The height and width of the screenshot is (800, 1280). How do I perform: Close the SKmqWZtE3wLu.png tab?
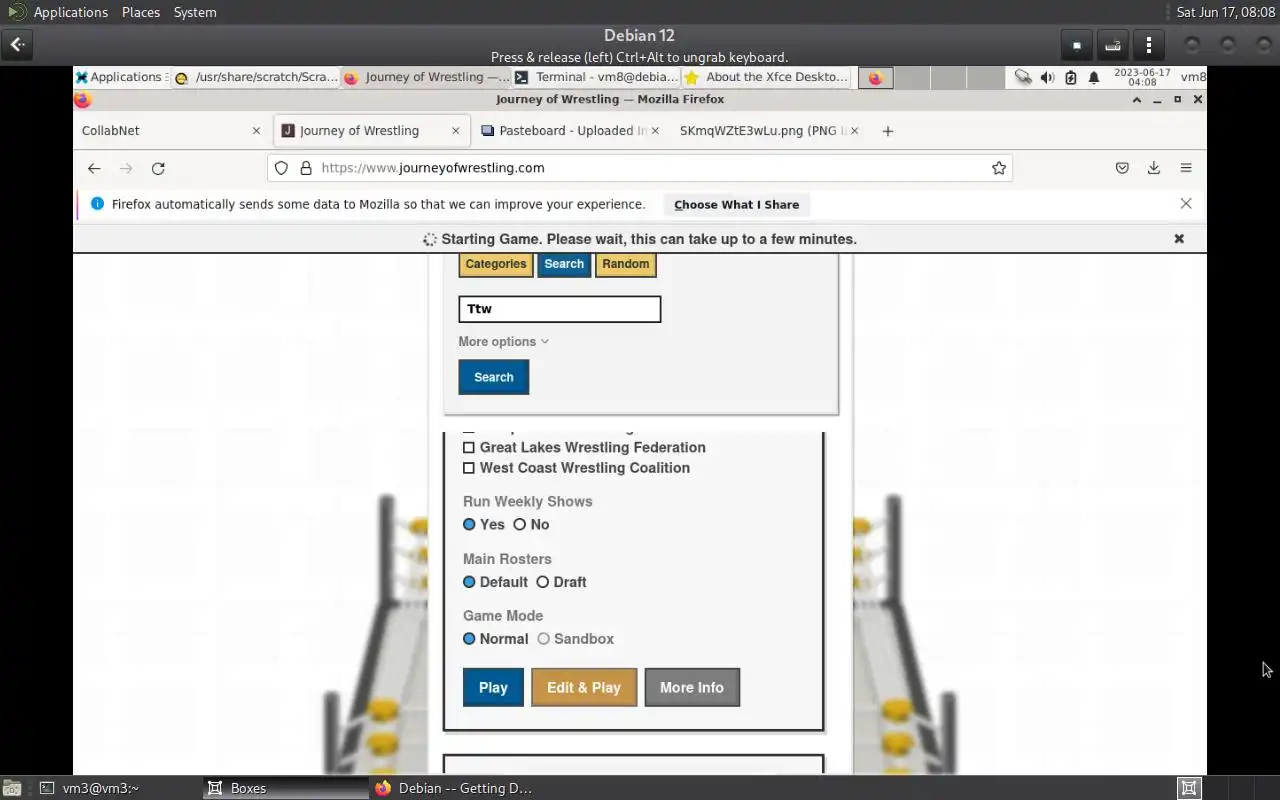[x=856, y=131]
